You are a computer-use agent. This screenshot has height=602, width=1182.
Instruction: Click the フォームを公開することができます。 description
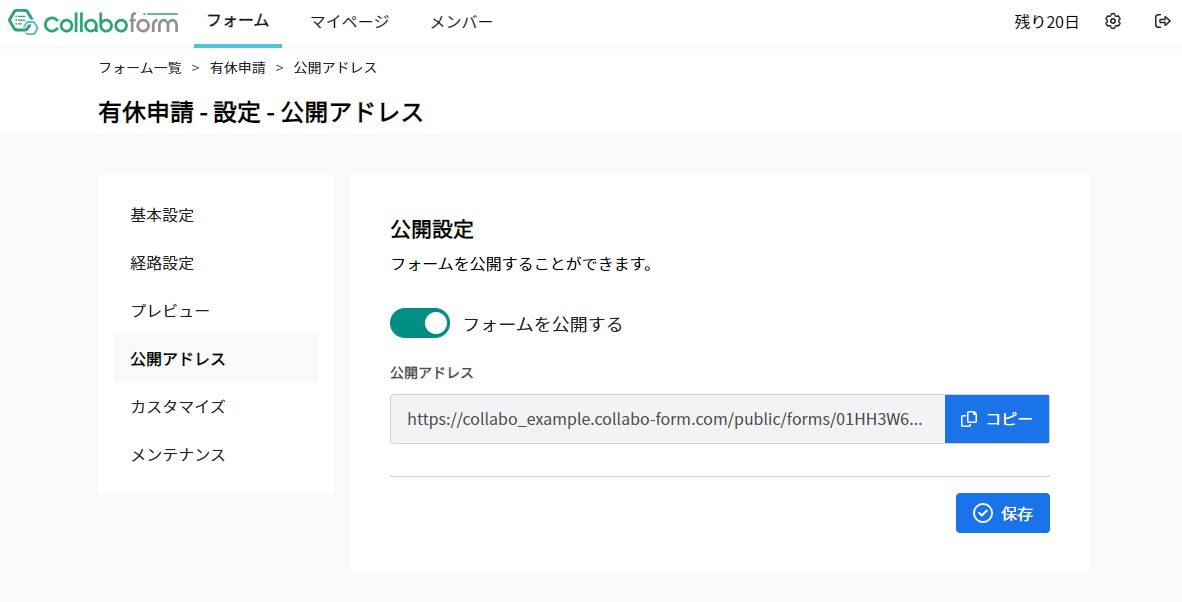click(522, 264)
